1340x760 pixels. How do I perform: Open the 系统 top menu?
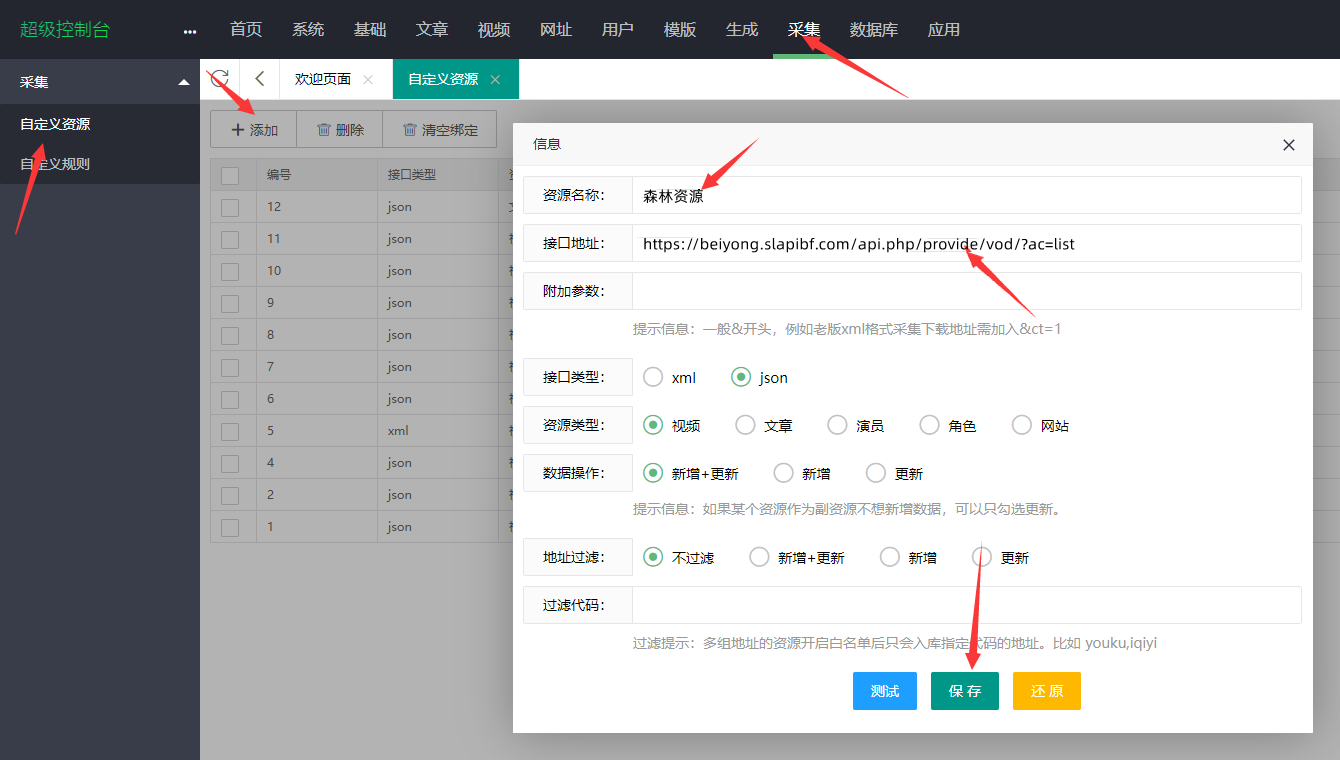pos(308,30)
